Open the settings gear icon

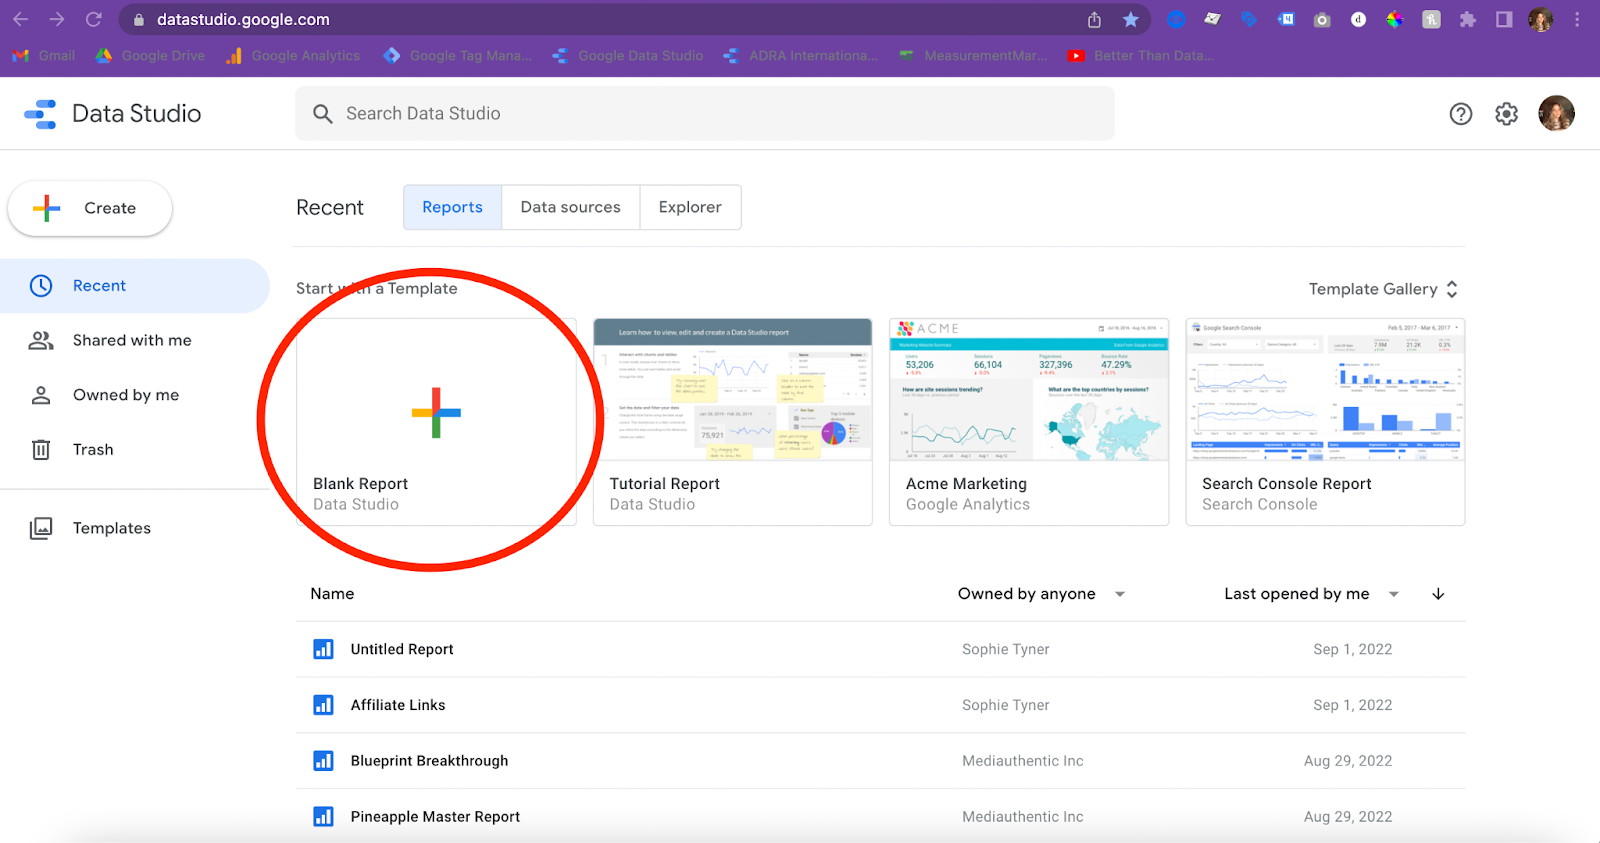pyautogui.click(x=1506, y=114)
